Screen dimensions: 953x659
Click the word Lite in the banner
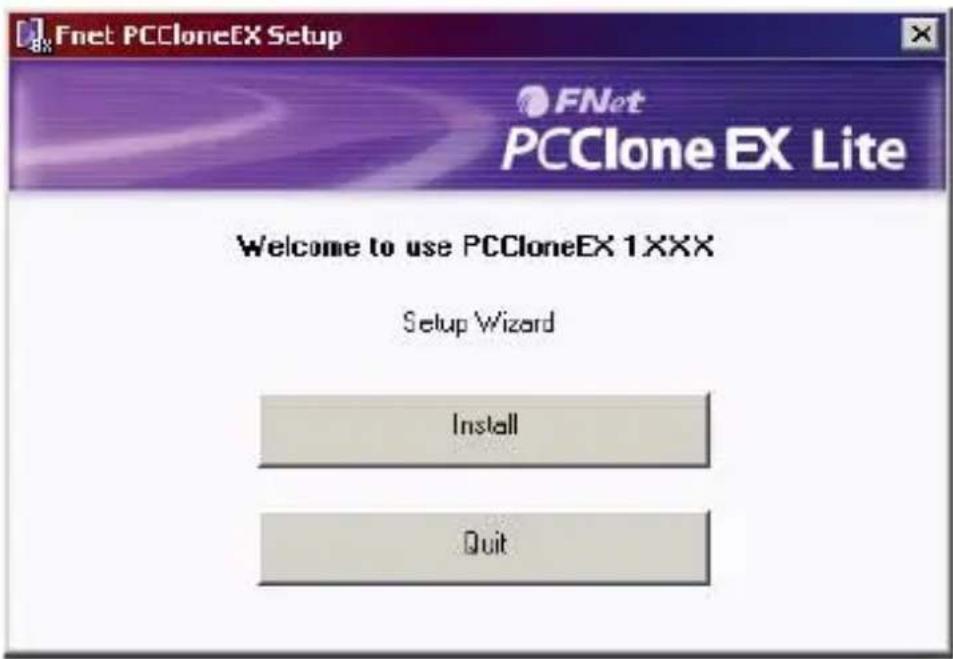[858, 149]
